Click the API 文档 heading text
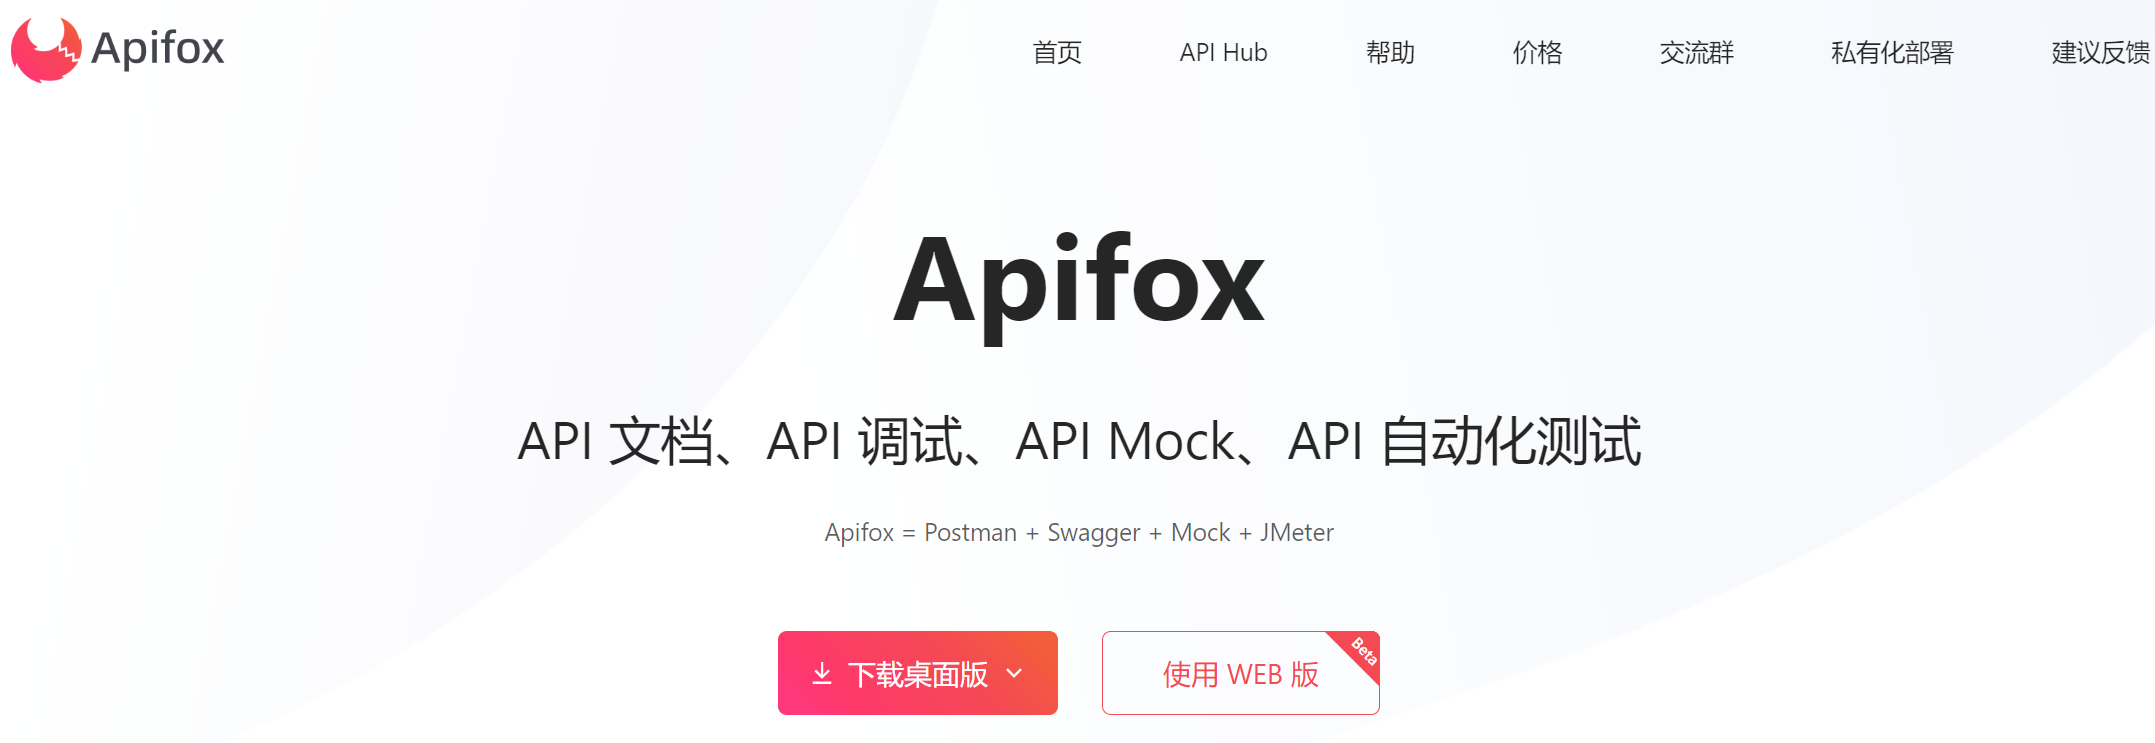2155x743 pixels. tap(616, 441)
